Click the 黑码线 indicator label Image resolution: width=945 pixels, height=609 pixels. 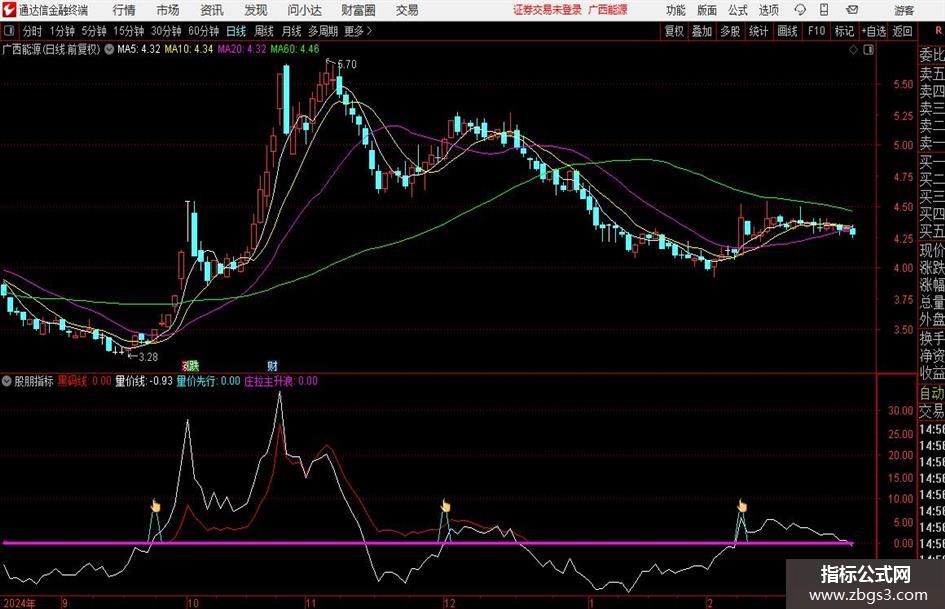click(x=84, y=381)
